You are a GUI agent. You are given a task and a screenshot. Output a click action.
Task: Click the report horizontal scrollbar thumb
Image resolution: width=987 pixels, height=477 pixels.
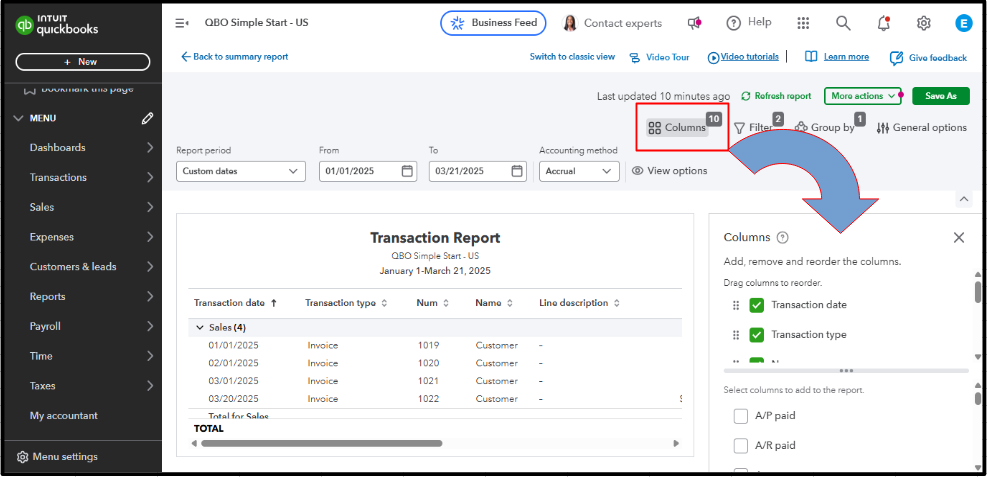tap(321, 444)
